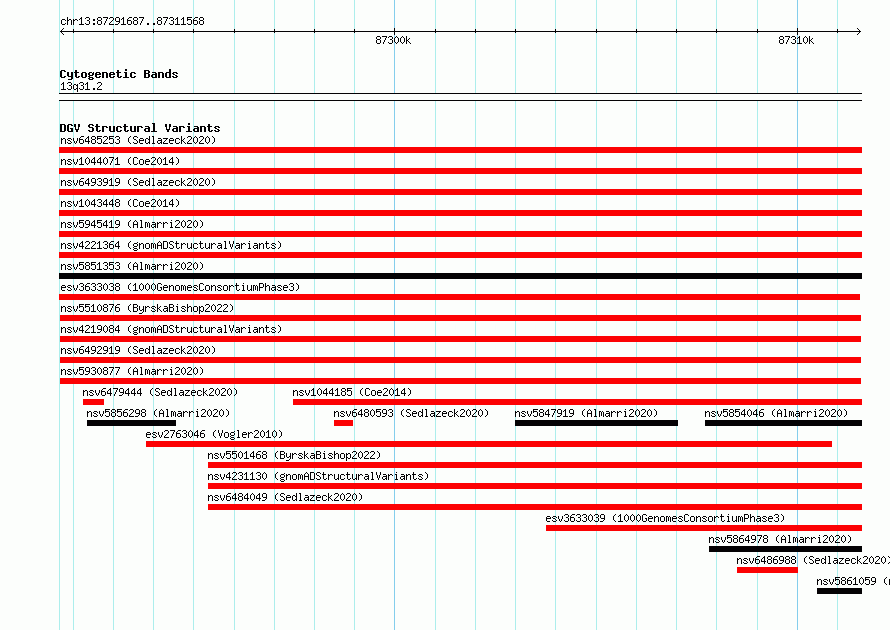Screen dimensions: 890x630
Task: Click the nsv6484049 (Sedlazeck2020) label
Action: pyautogui.click(x=285, y=497)
